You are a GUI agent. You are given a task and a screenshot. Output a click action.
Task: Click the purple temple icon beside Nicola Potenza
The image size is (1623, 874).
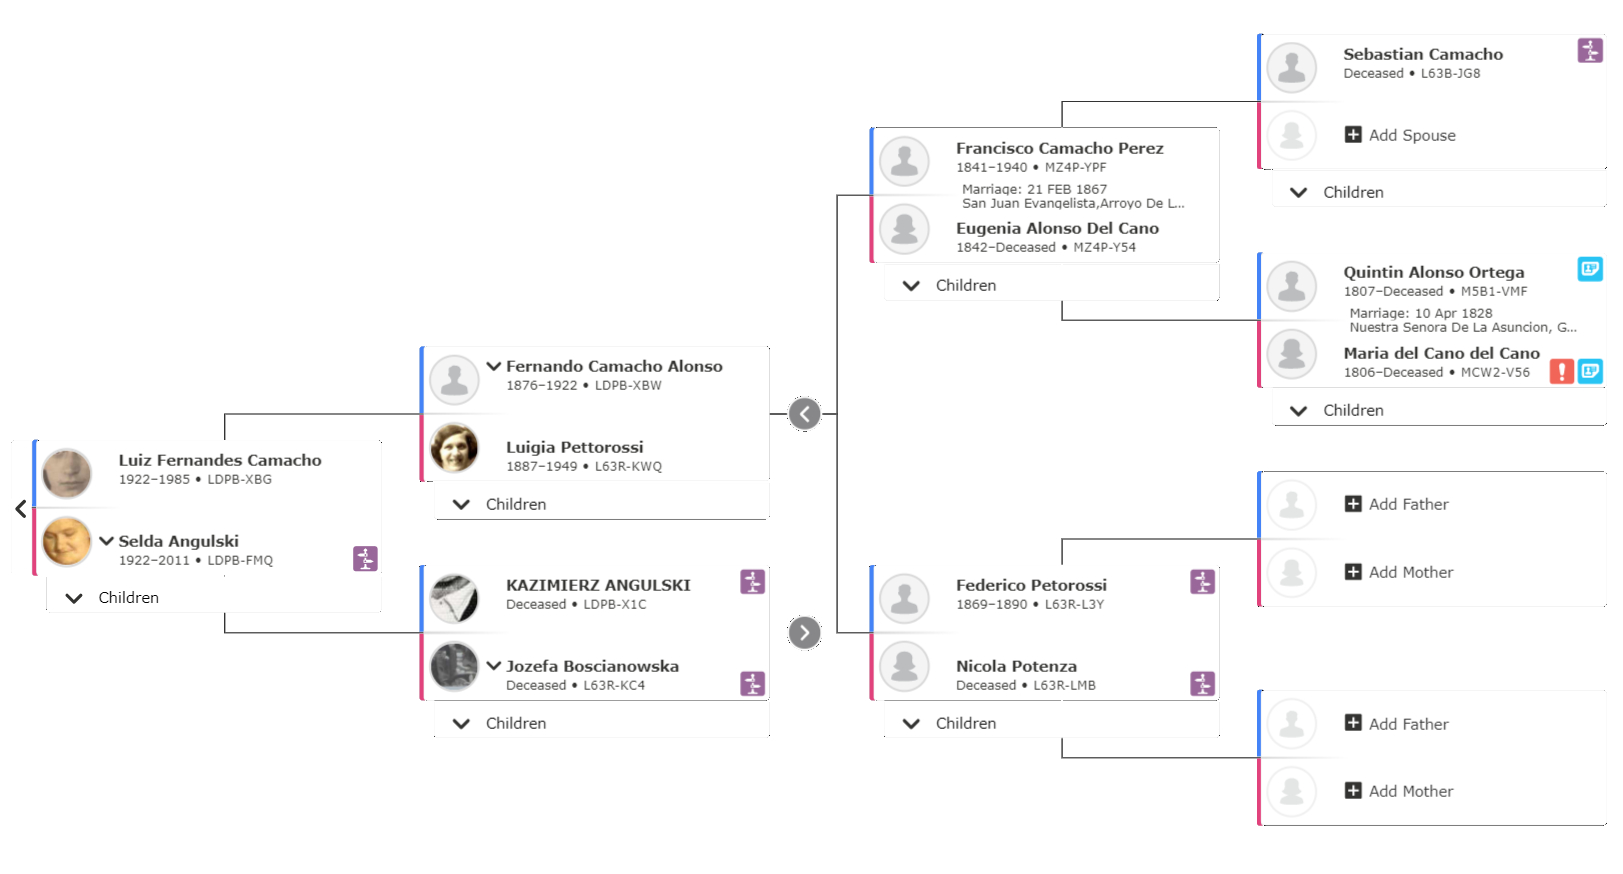tap(1202, 683)
